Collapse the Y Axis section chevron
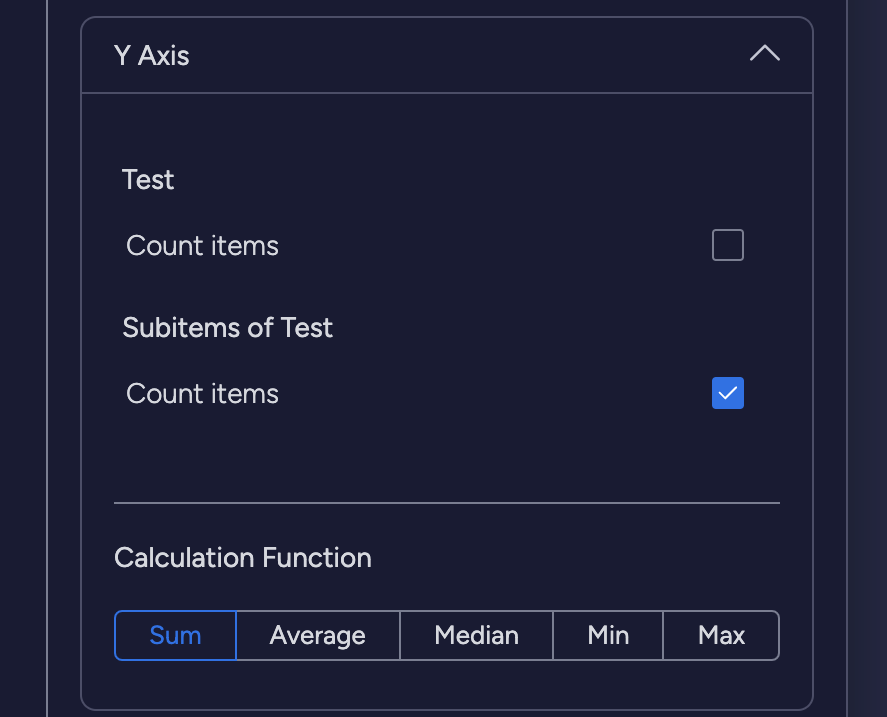Viewport: 887px width, 717px height. pyautogui.click(x=764, y=55)
